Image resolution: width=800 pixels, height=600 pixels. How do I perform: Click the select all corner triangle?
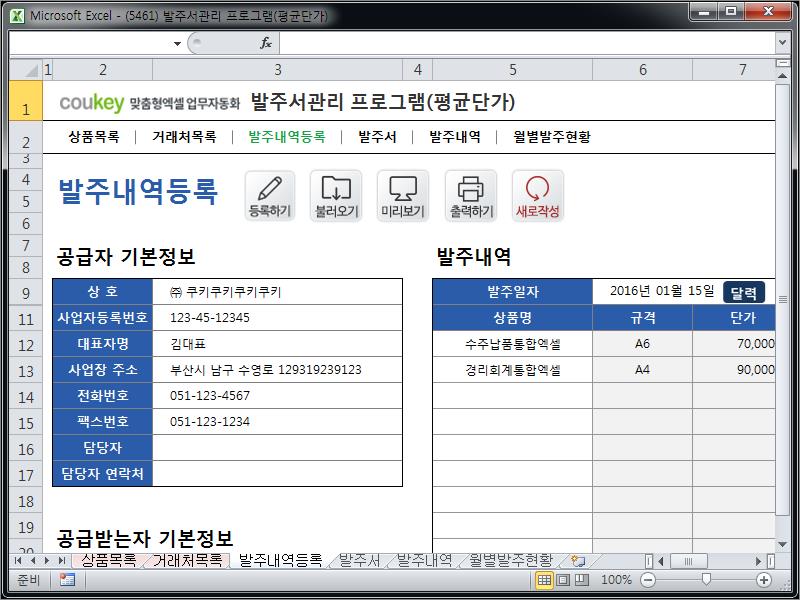tap(26, 69)
